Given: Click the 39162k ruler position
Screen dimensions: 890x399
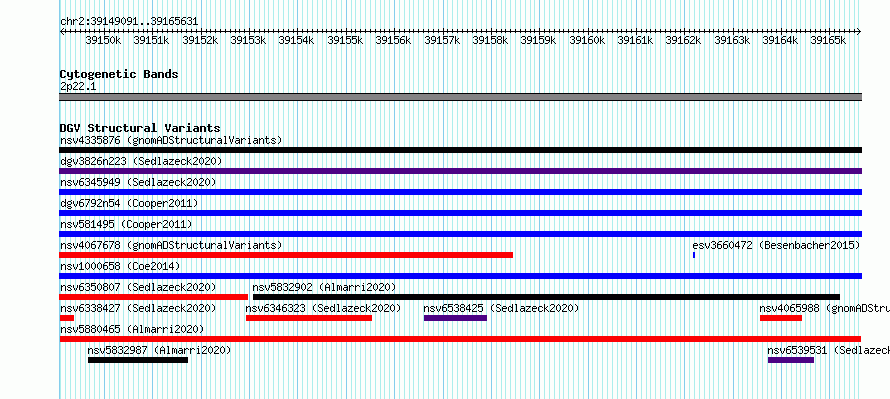Looking at the screenshot, I should 683,40.
